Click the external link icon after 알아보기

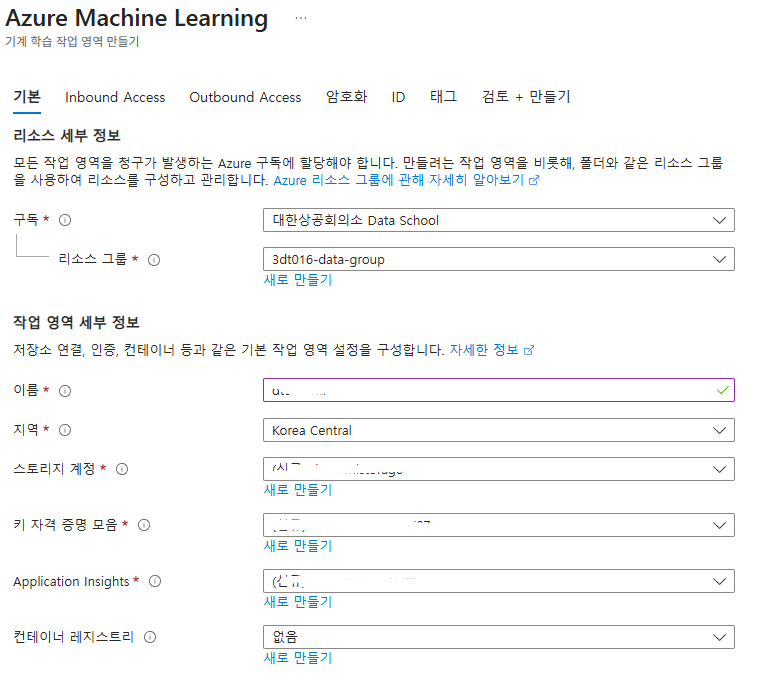534,180
